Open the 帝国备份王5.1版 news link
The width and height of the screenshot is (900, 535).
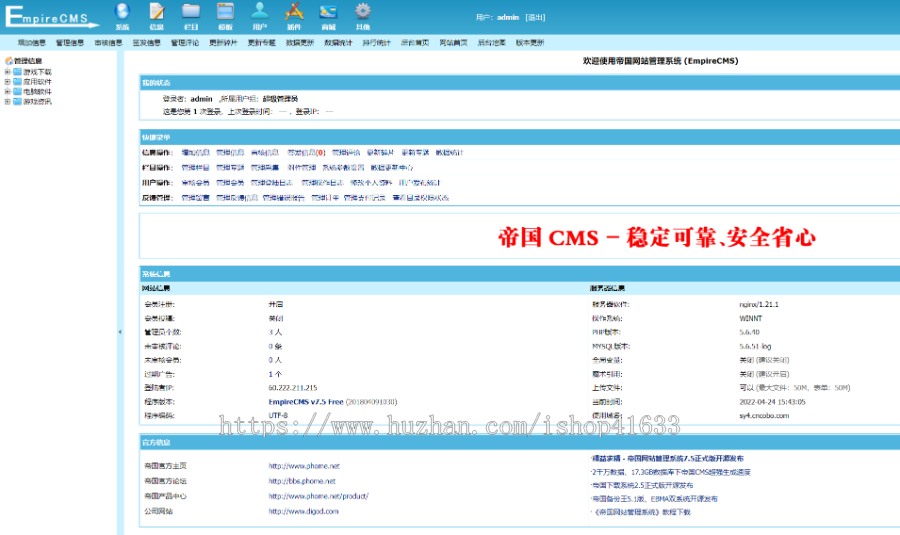655,499
